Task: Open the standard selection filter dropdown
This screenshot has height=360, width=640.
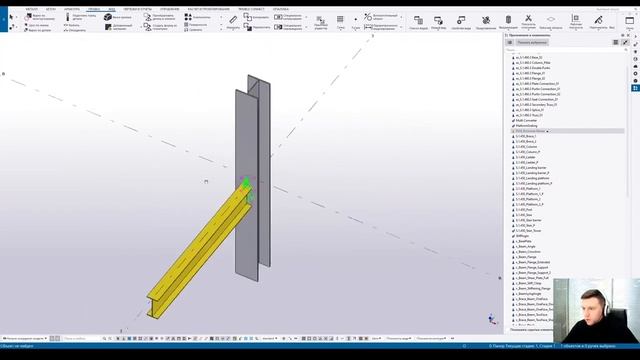Action: point(269,338)
